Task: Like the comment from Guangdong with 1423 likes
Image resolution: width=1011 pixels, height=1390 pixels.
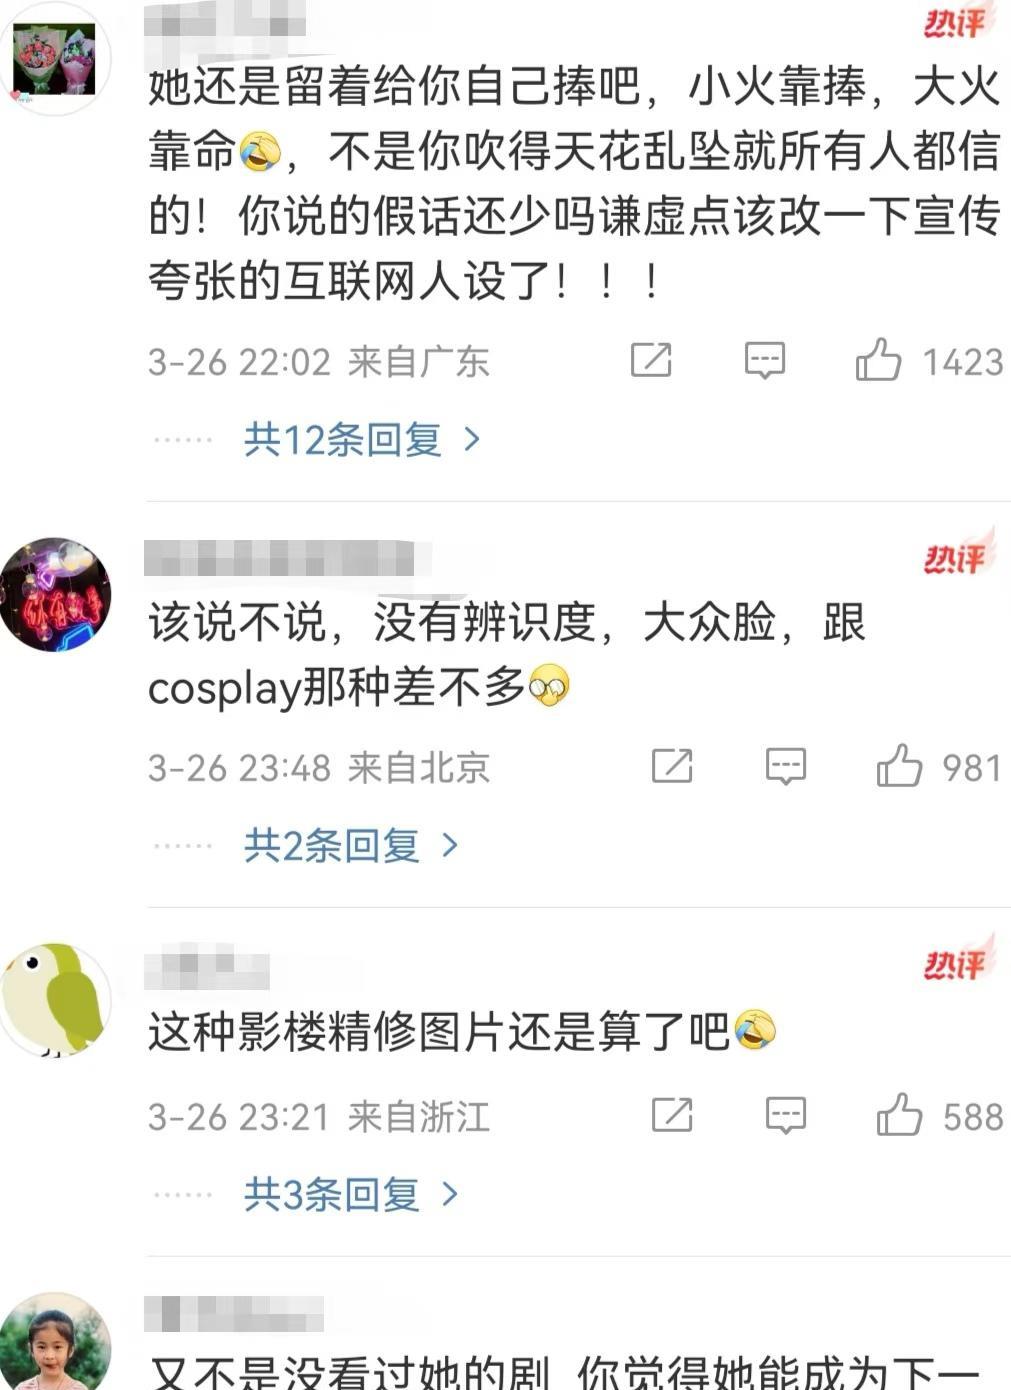Action: [x=878, y=360]
